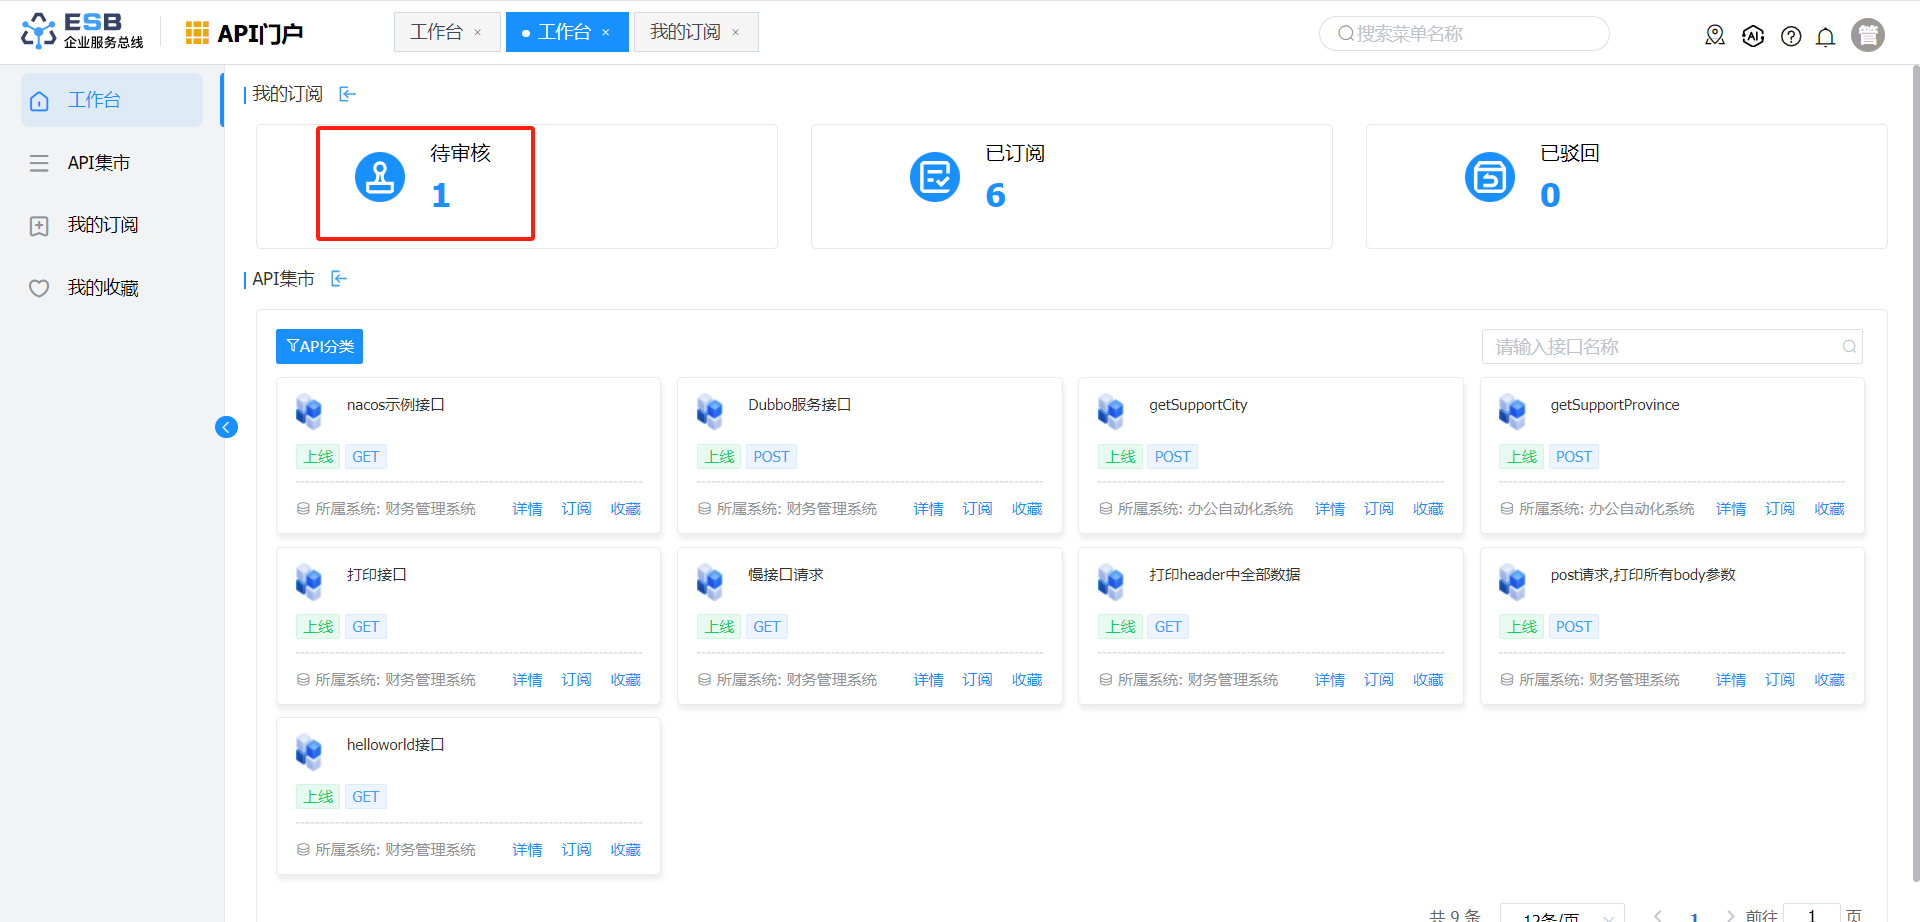
Task: Click the location pin icon in header
Action: 1715,36
